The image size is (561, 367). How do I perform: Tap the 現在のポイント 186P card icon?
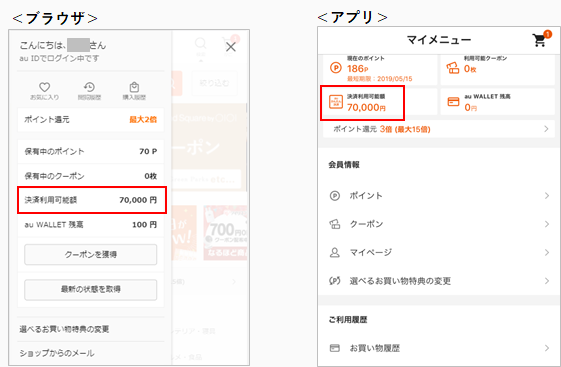pos(335,68)
